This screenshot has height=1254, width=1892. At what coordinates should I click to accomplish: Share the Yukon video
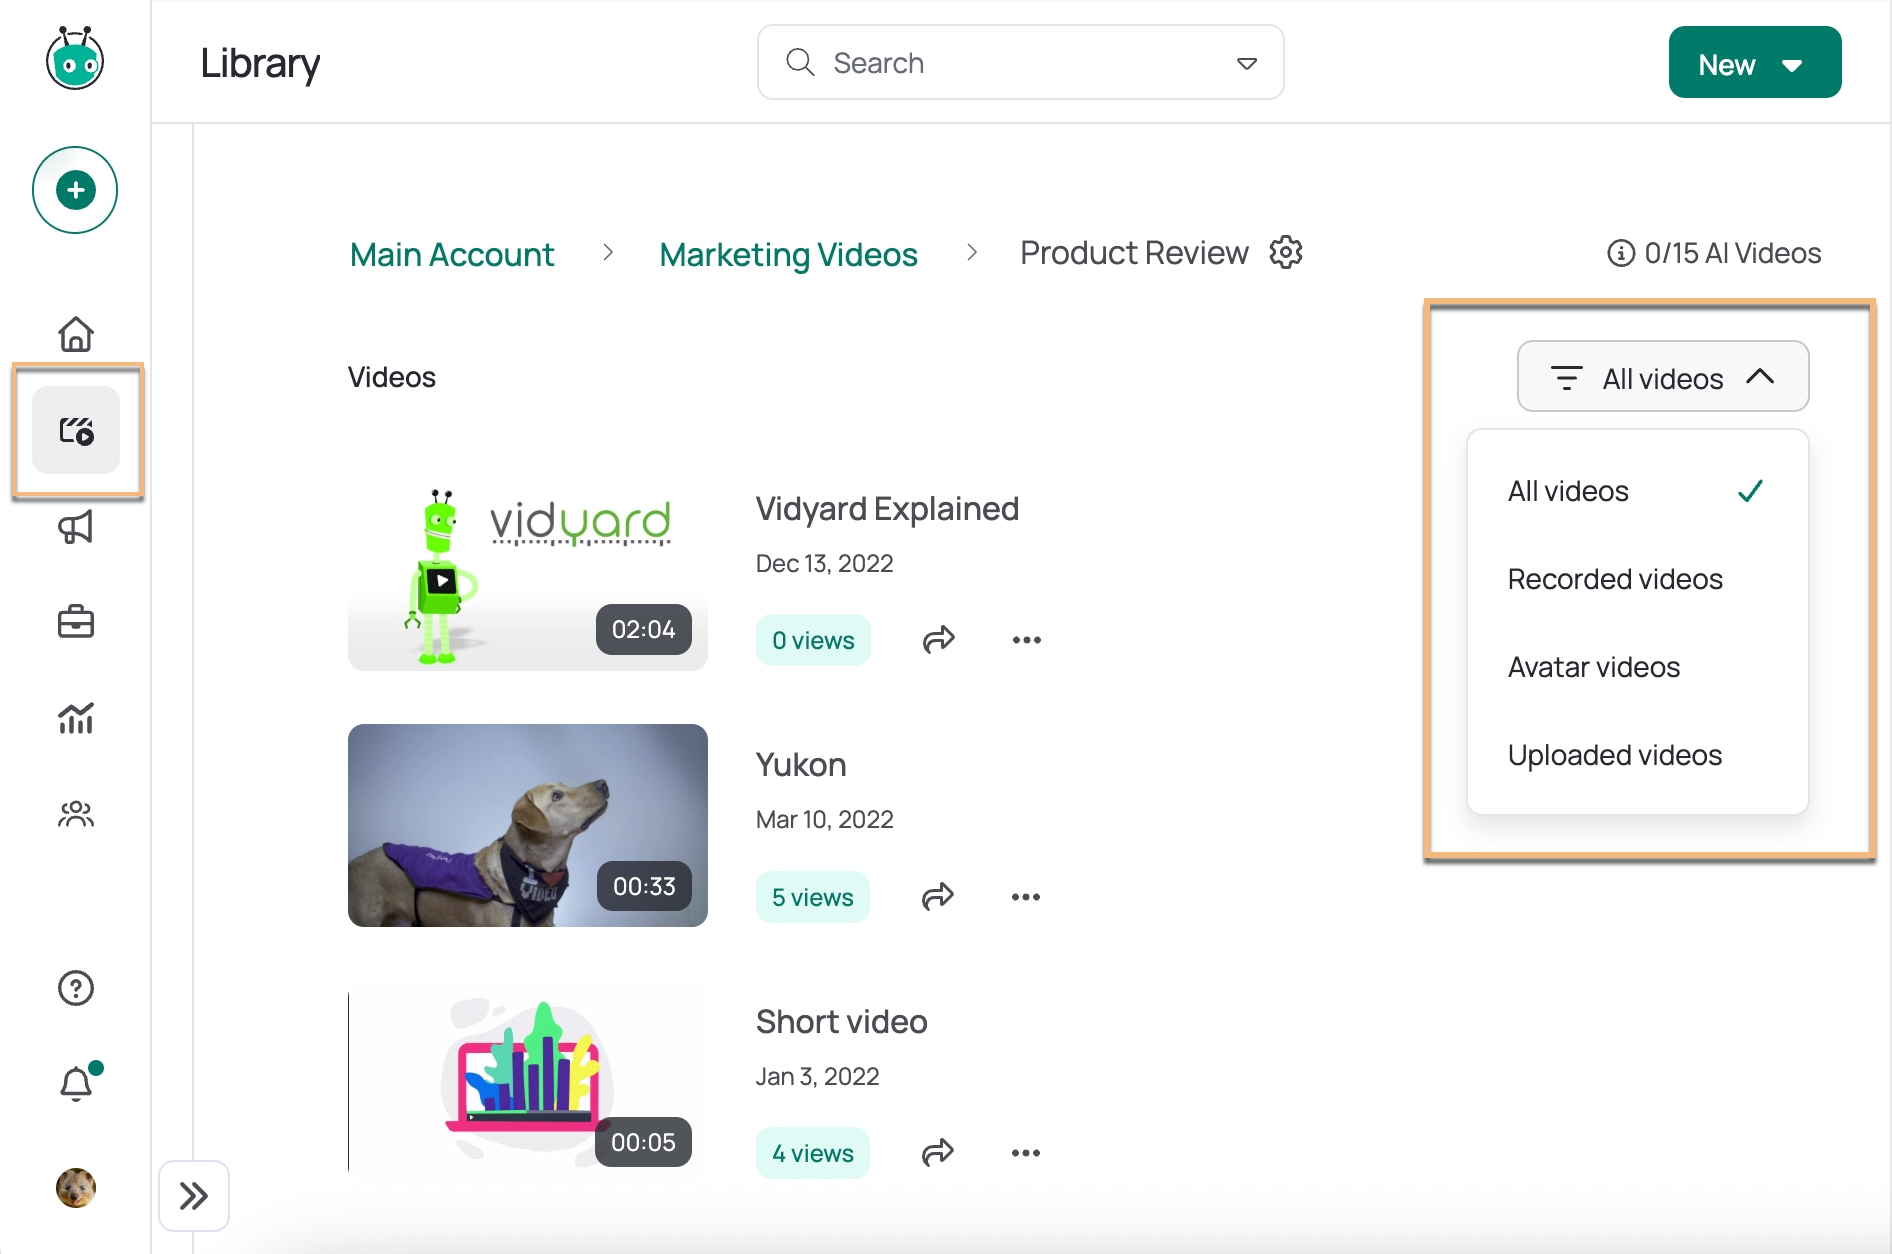tap(937, 897)
